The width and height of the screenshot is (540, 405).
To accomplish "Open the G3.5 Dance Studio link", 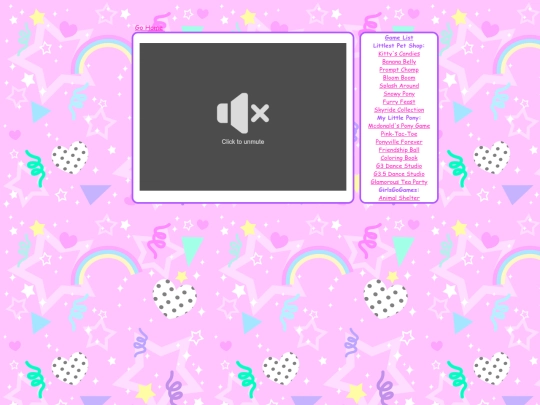I will coord(399,174).
